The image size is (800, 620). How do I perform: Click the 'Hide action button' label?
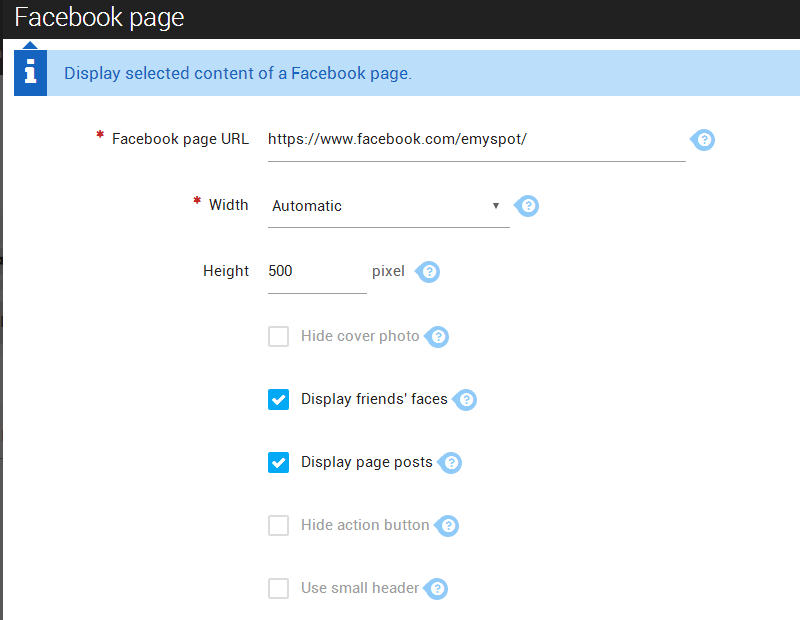click(365, 525)
